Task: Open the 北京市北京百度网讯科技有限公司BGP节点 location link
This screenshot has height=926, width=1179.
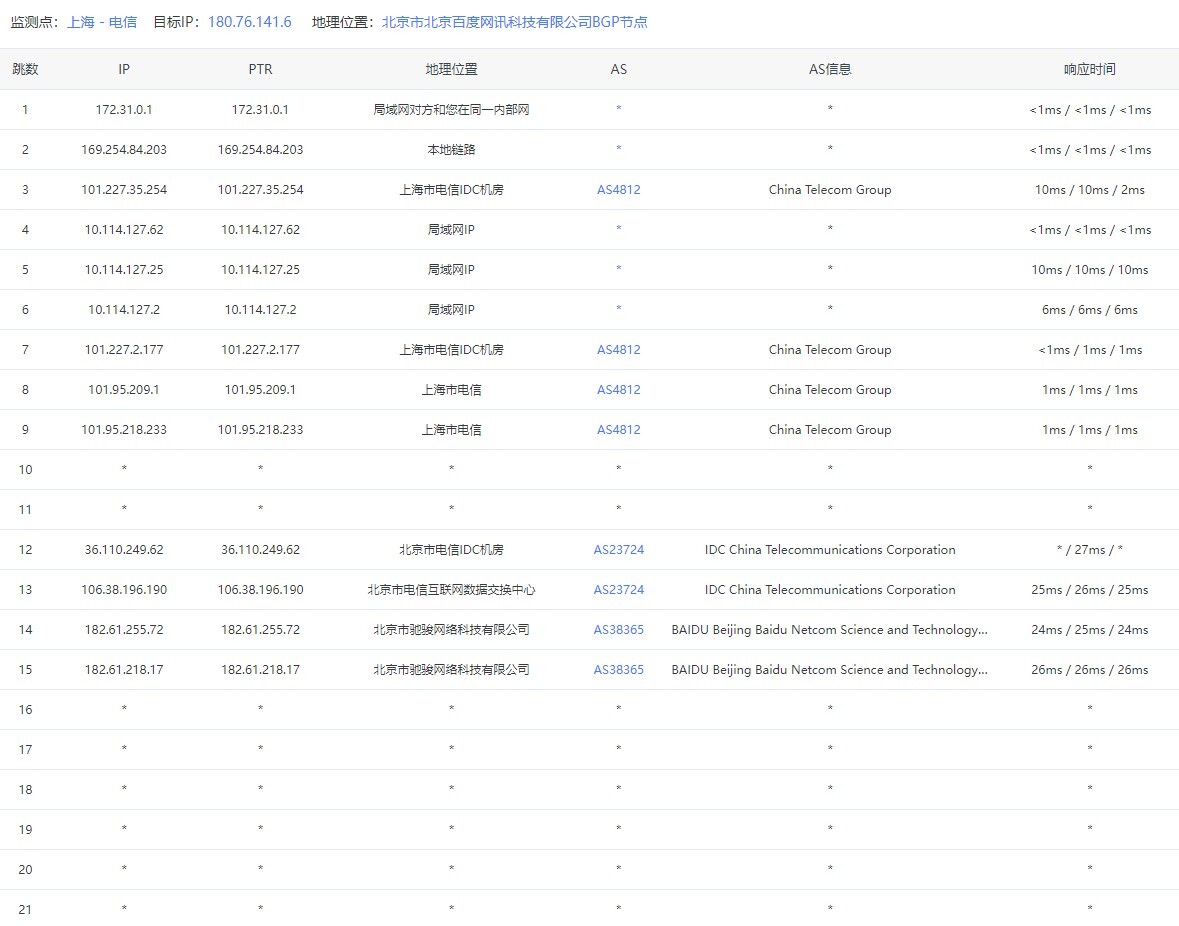Action: tap(514, 22)
